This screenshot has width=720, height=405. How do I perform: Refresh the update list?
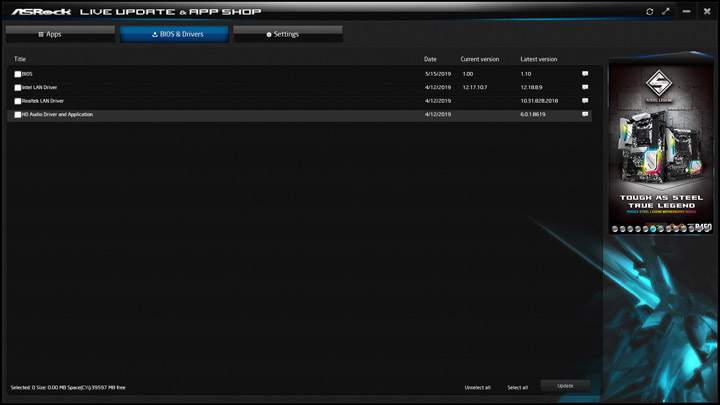tap(649, 11)
